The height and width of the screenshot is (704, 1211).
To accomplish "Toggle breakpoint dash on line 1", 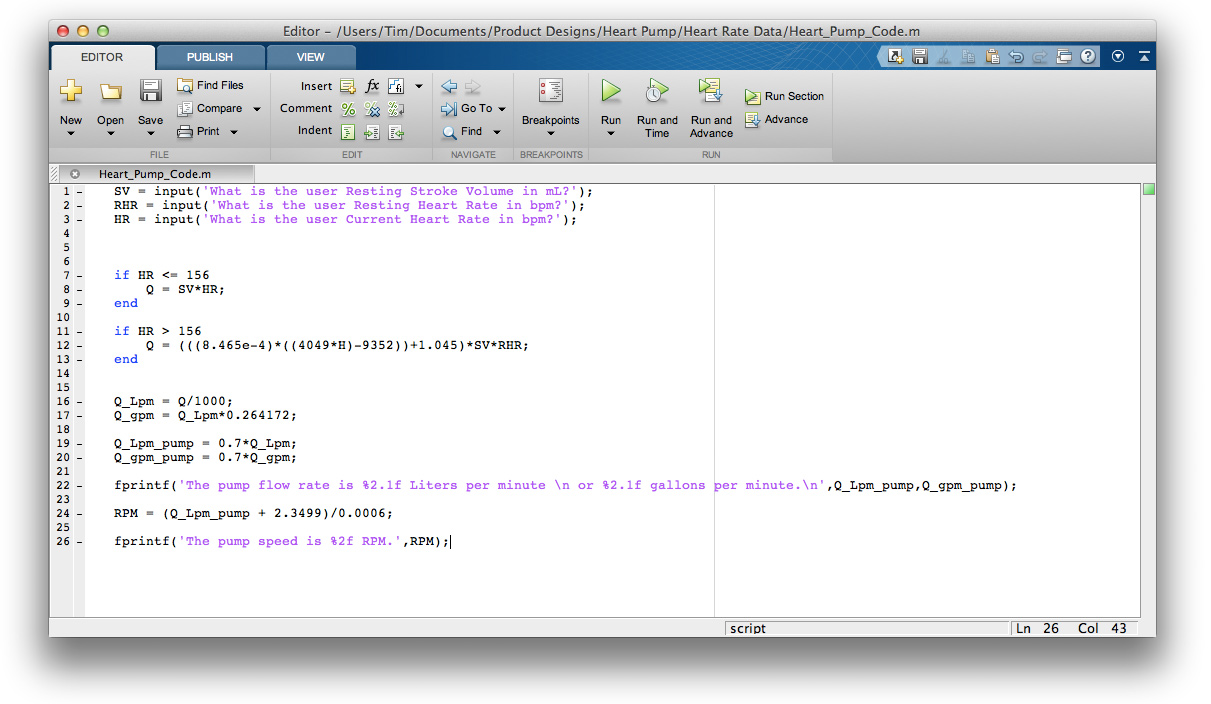I will click(79, 191).
